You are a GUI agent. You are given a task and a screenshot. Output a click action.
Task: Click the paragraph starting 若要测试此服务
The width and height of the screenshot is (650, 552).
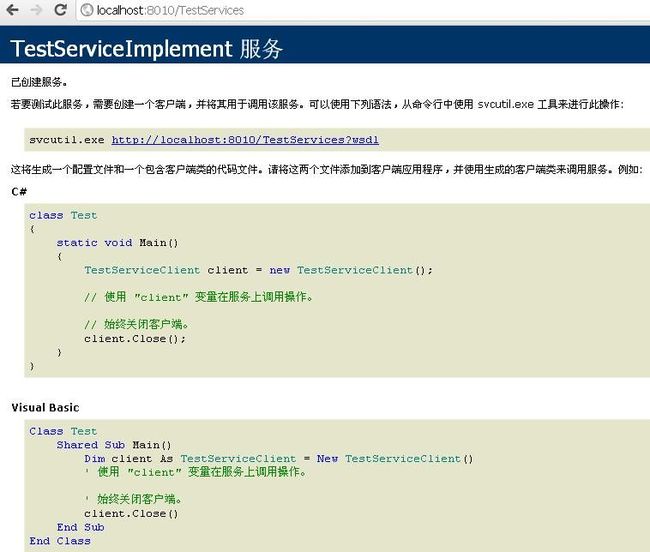317,104
